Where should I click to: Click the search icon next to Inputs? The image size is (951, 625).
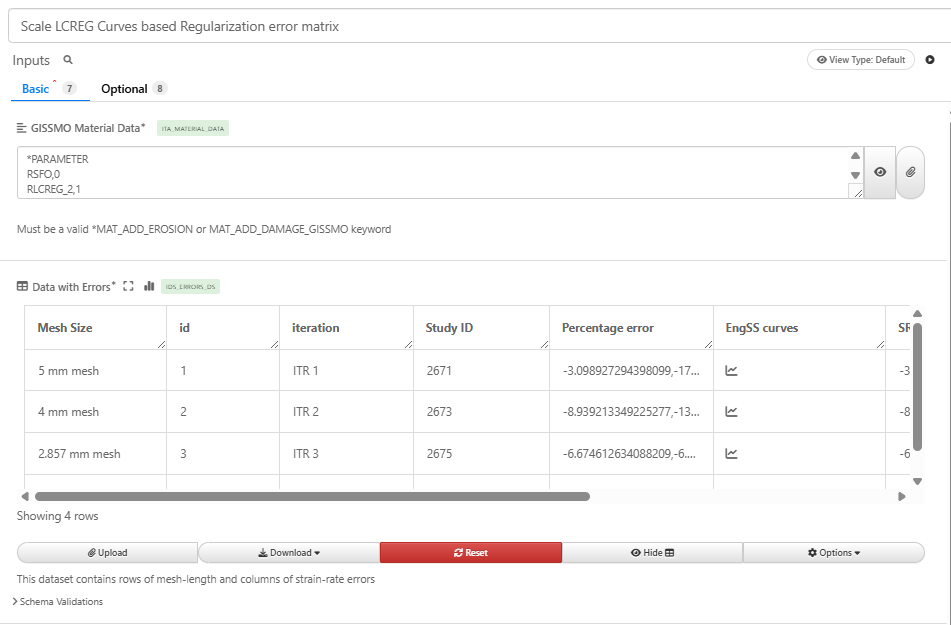tap(68, 60)
